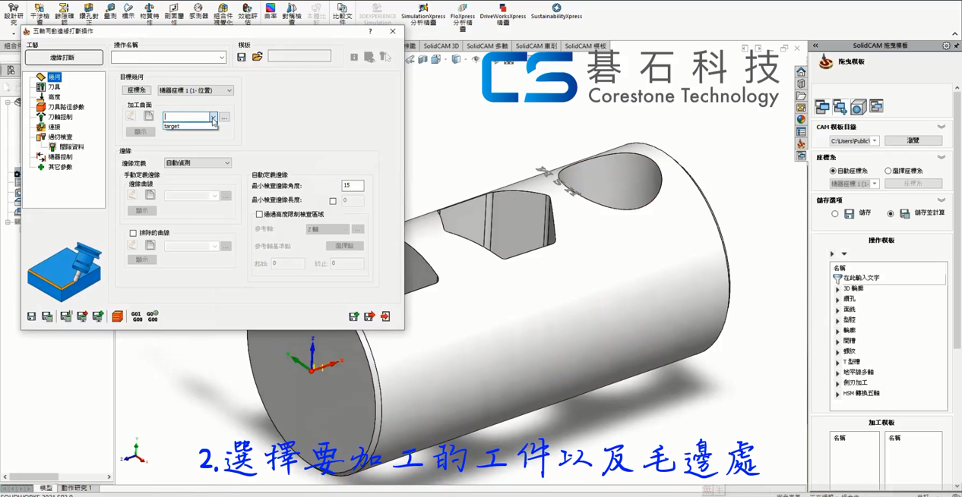
Task: Switch to the SolidCAM 3D tab
Action: [x=440, y=46]
